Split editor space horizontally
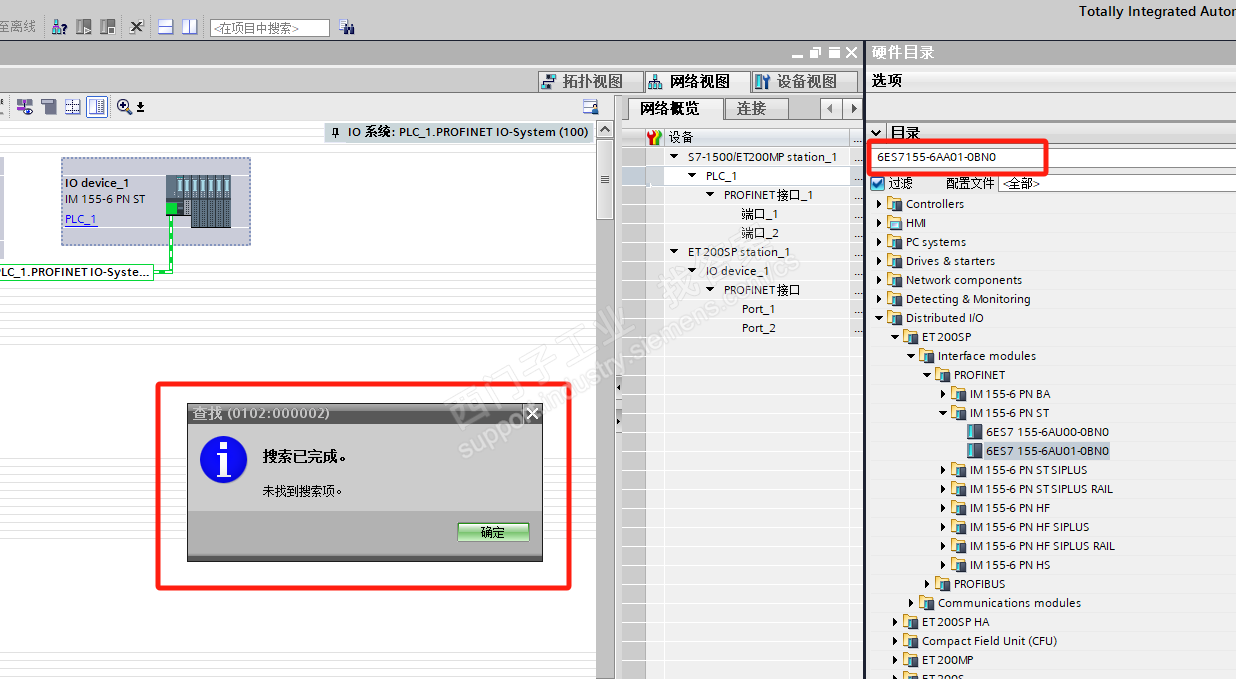1236x679 pixels. point(166,27)
